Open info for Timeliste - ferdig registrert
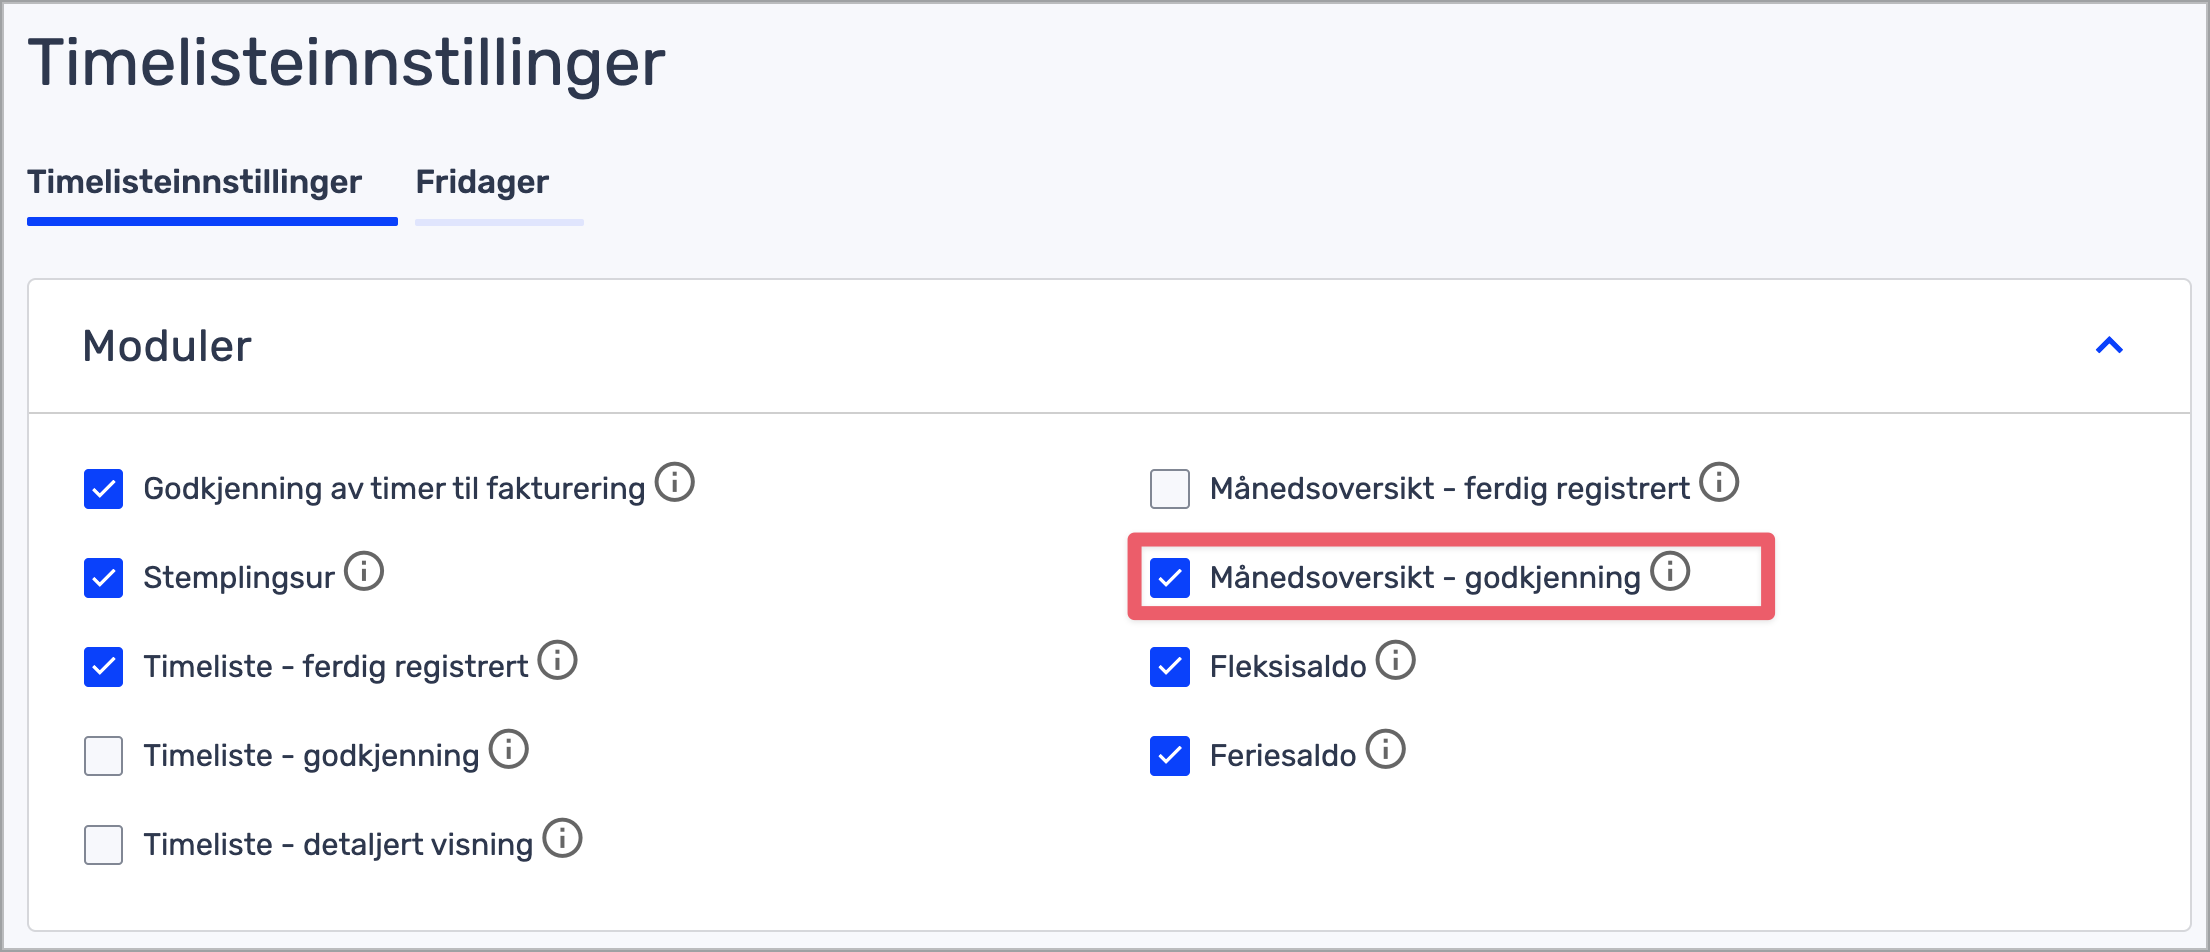2210x952 pixels. tap(558, 660)
